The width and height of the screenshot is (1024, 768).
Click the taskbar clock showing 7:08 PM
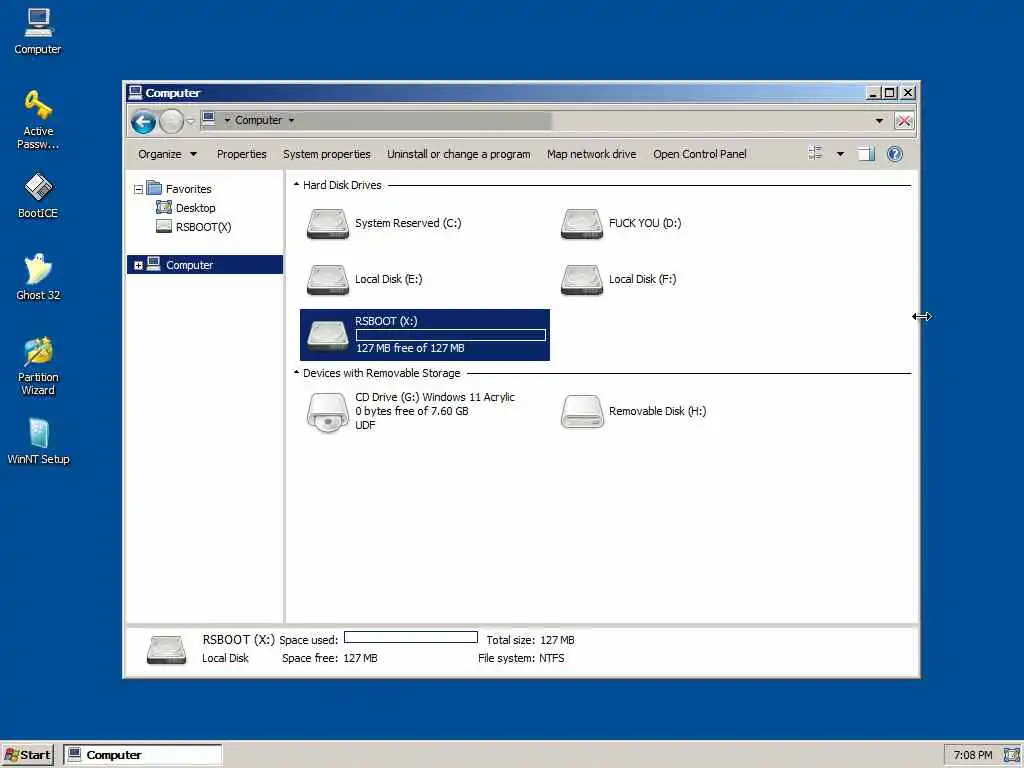pos(972,755)
